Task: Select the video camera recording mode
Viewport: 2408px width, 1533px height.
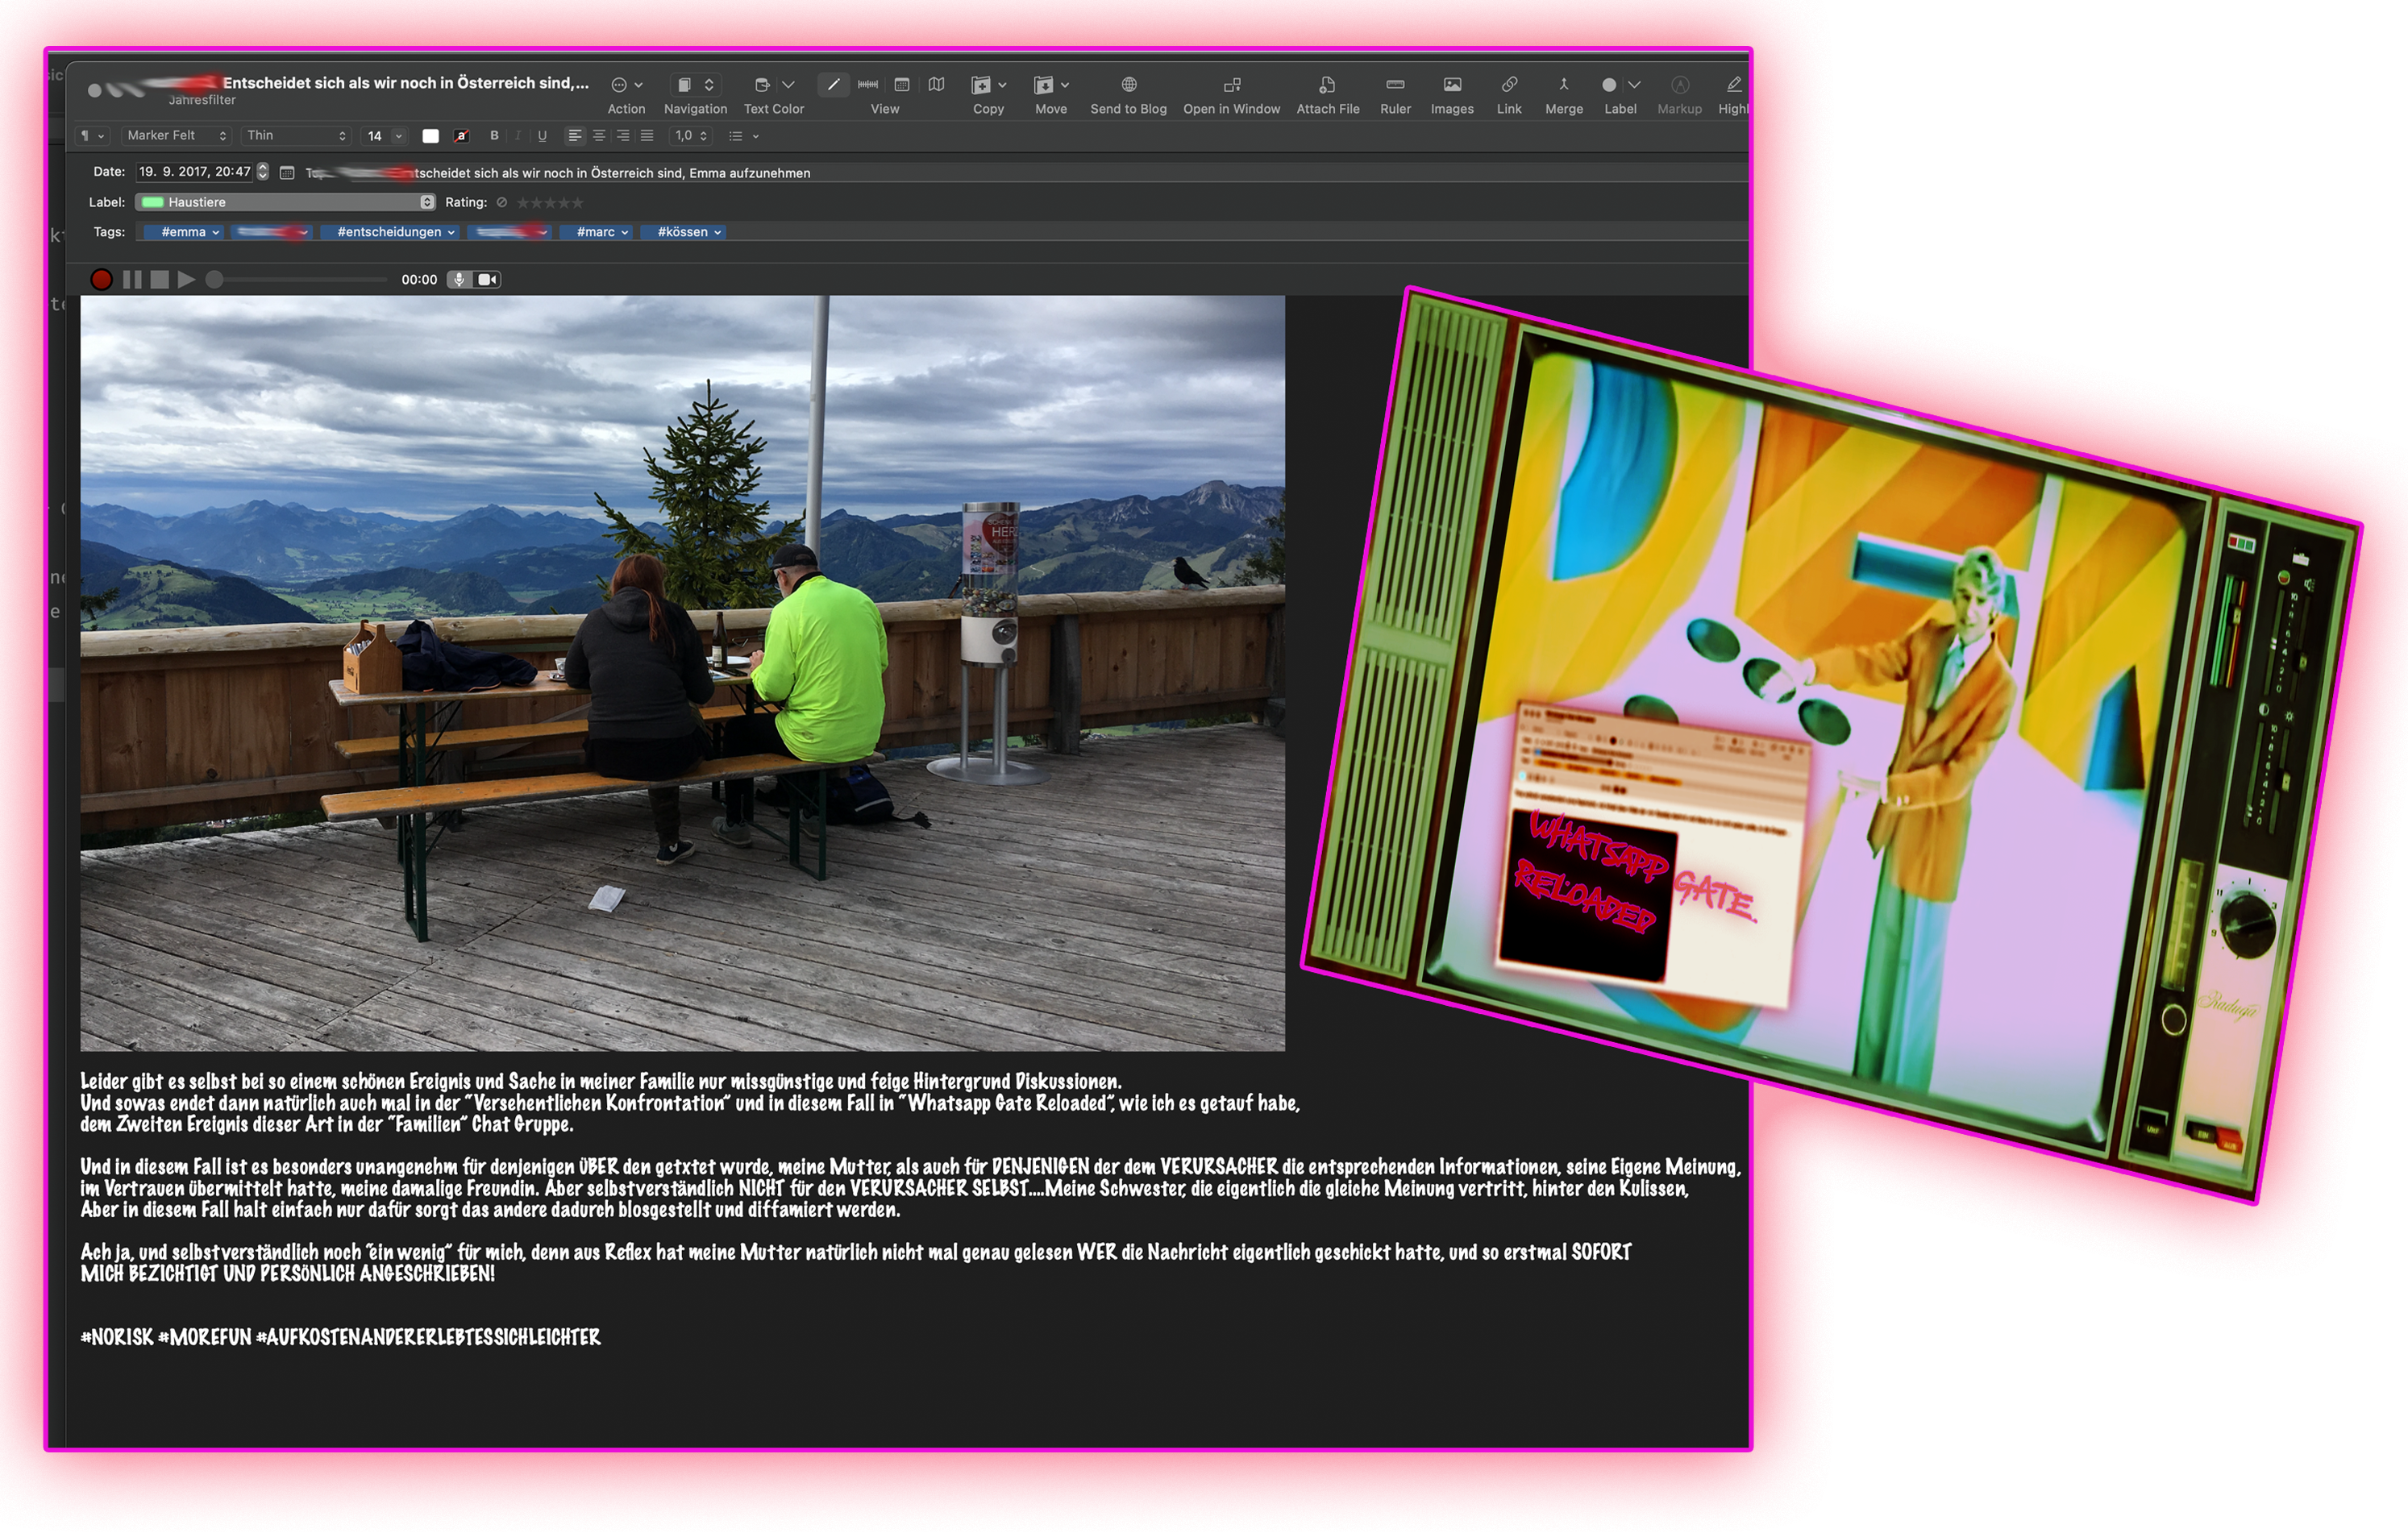Action: [487, 280]
